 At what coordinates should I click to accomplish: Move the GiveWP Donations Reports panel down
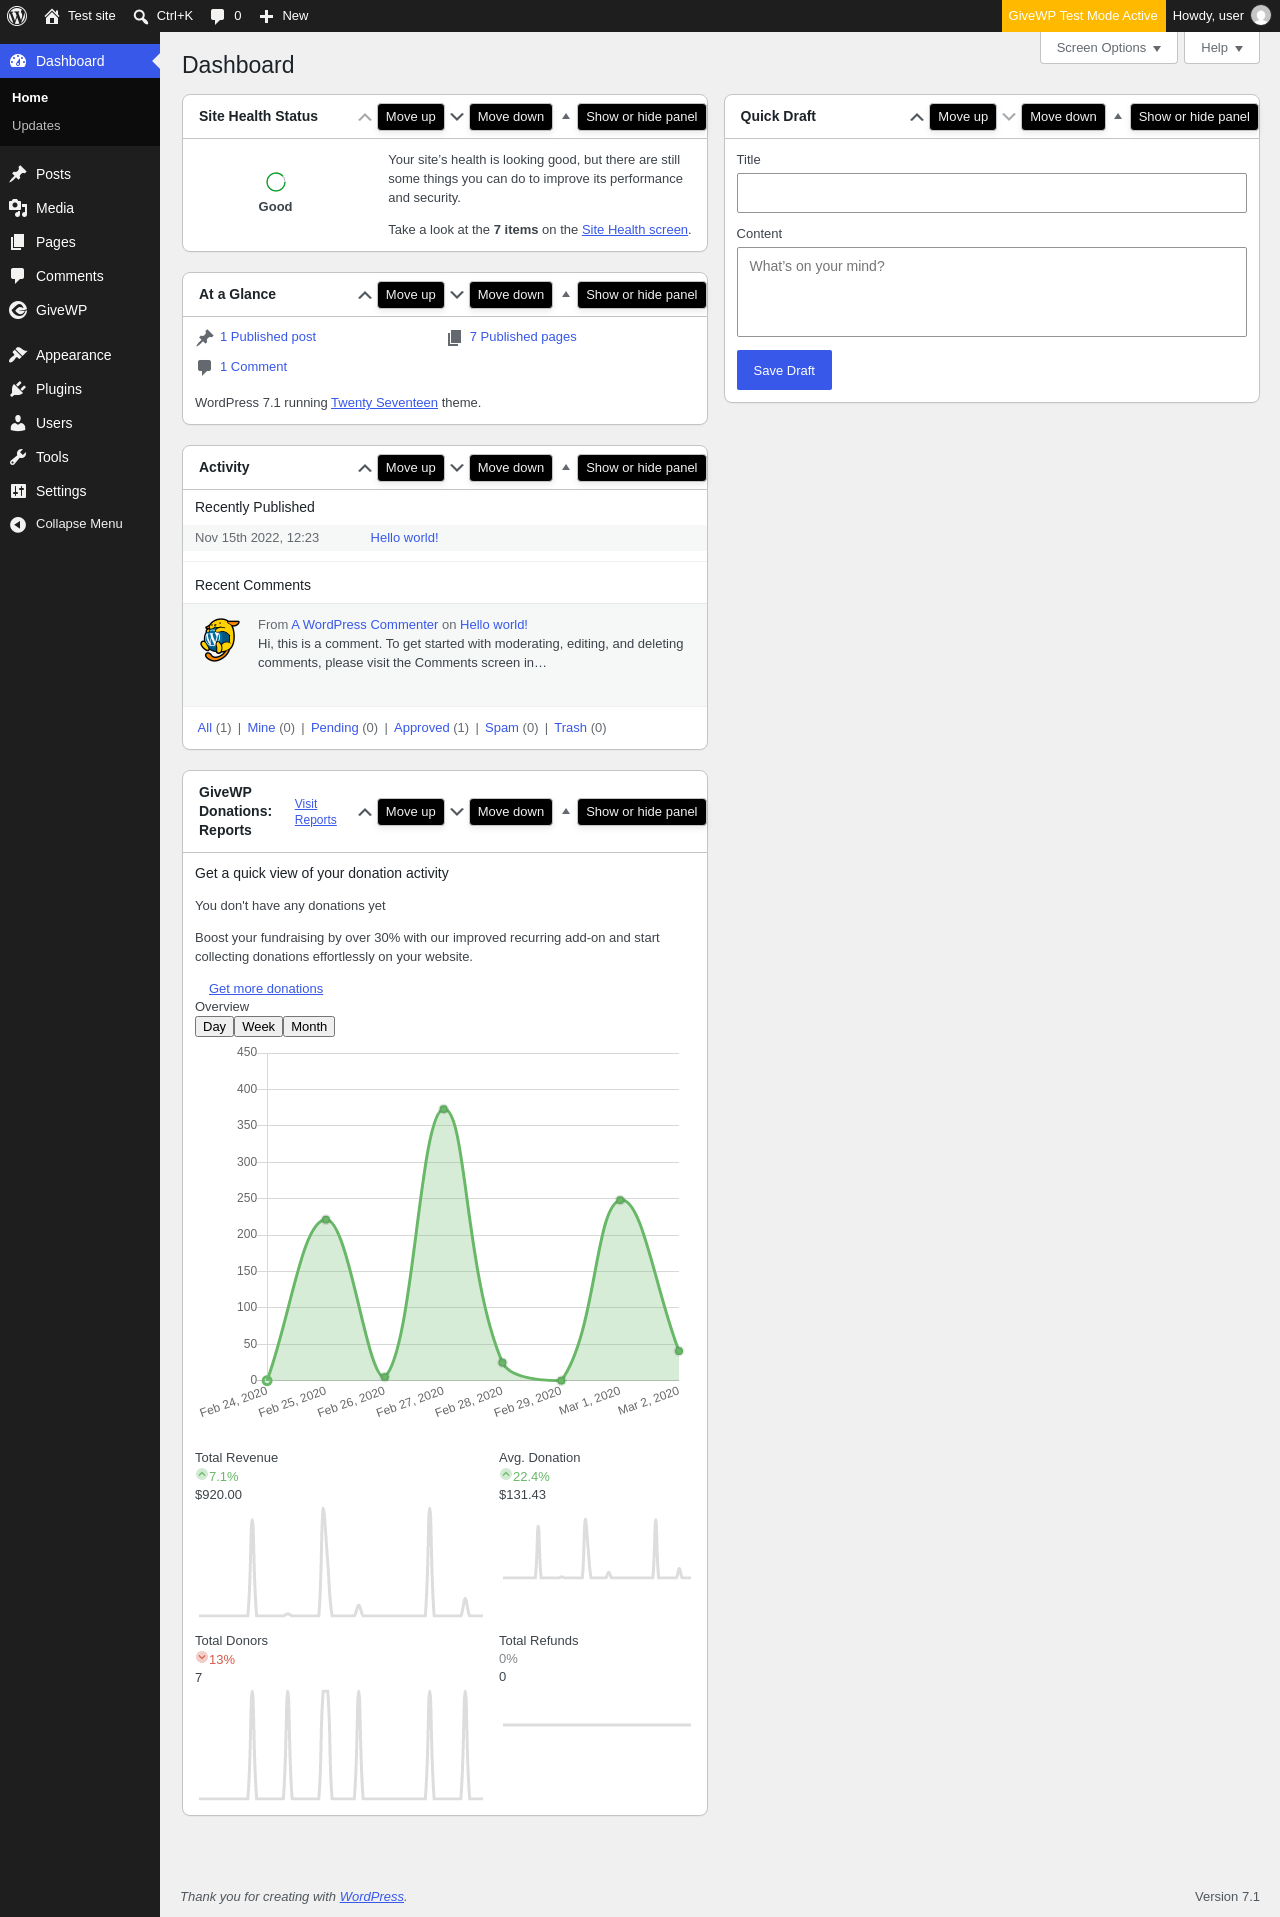pyautogui.click(x=457, y=812)
